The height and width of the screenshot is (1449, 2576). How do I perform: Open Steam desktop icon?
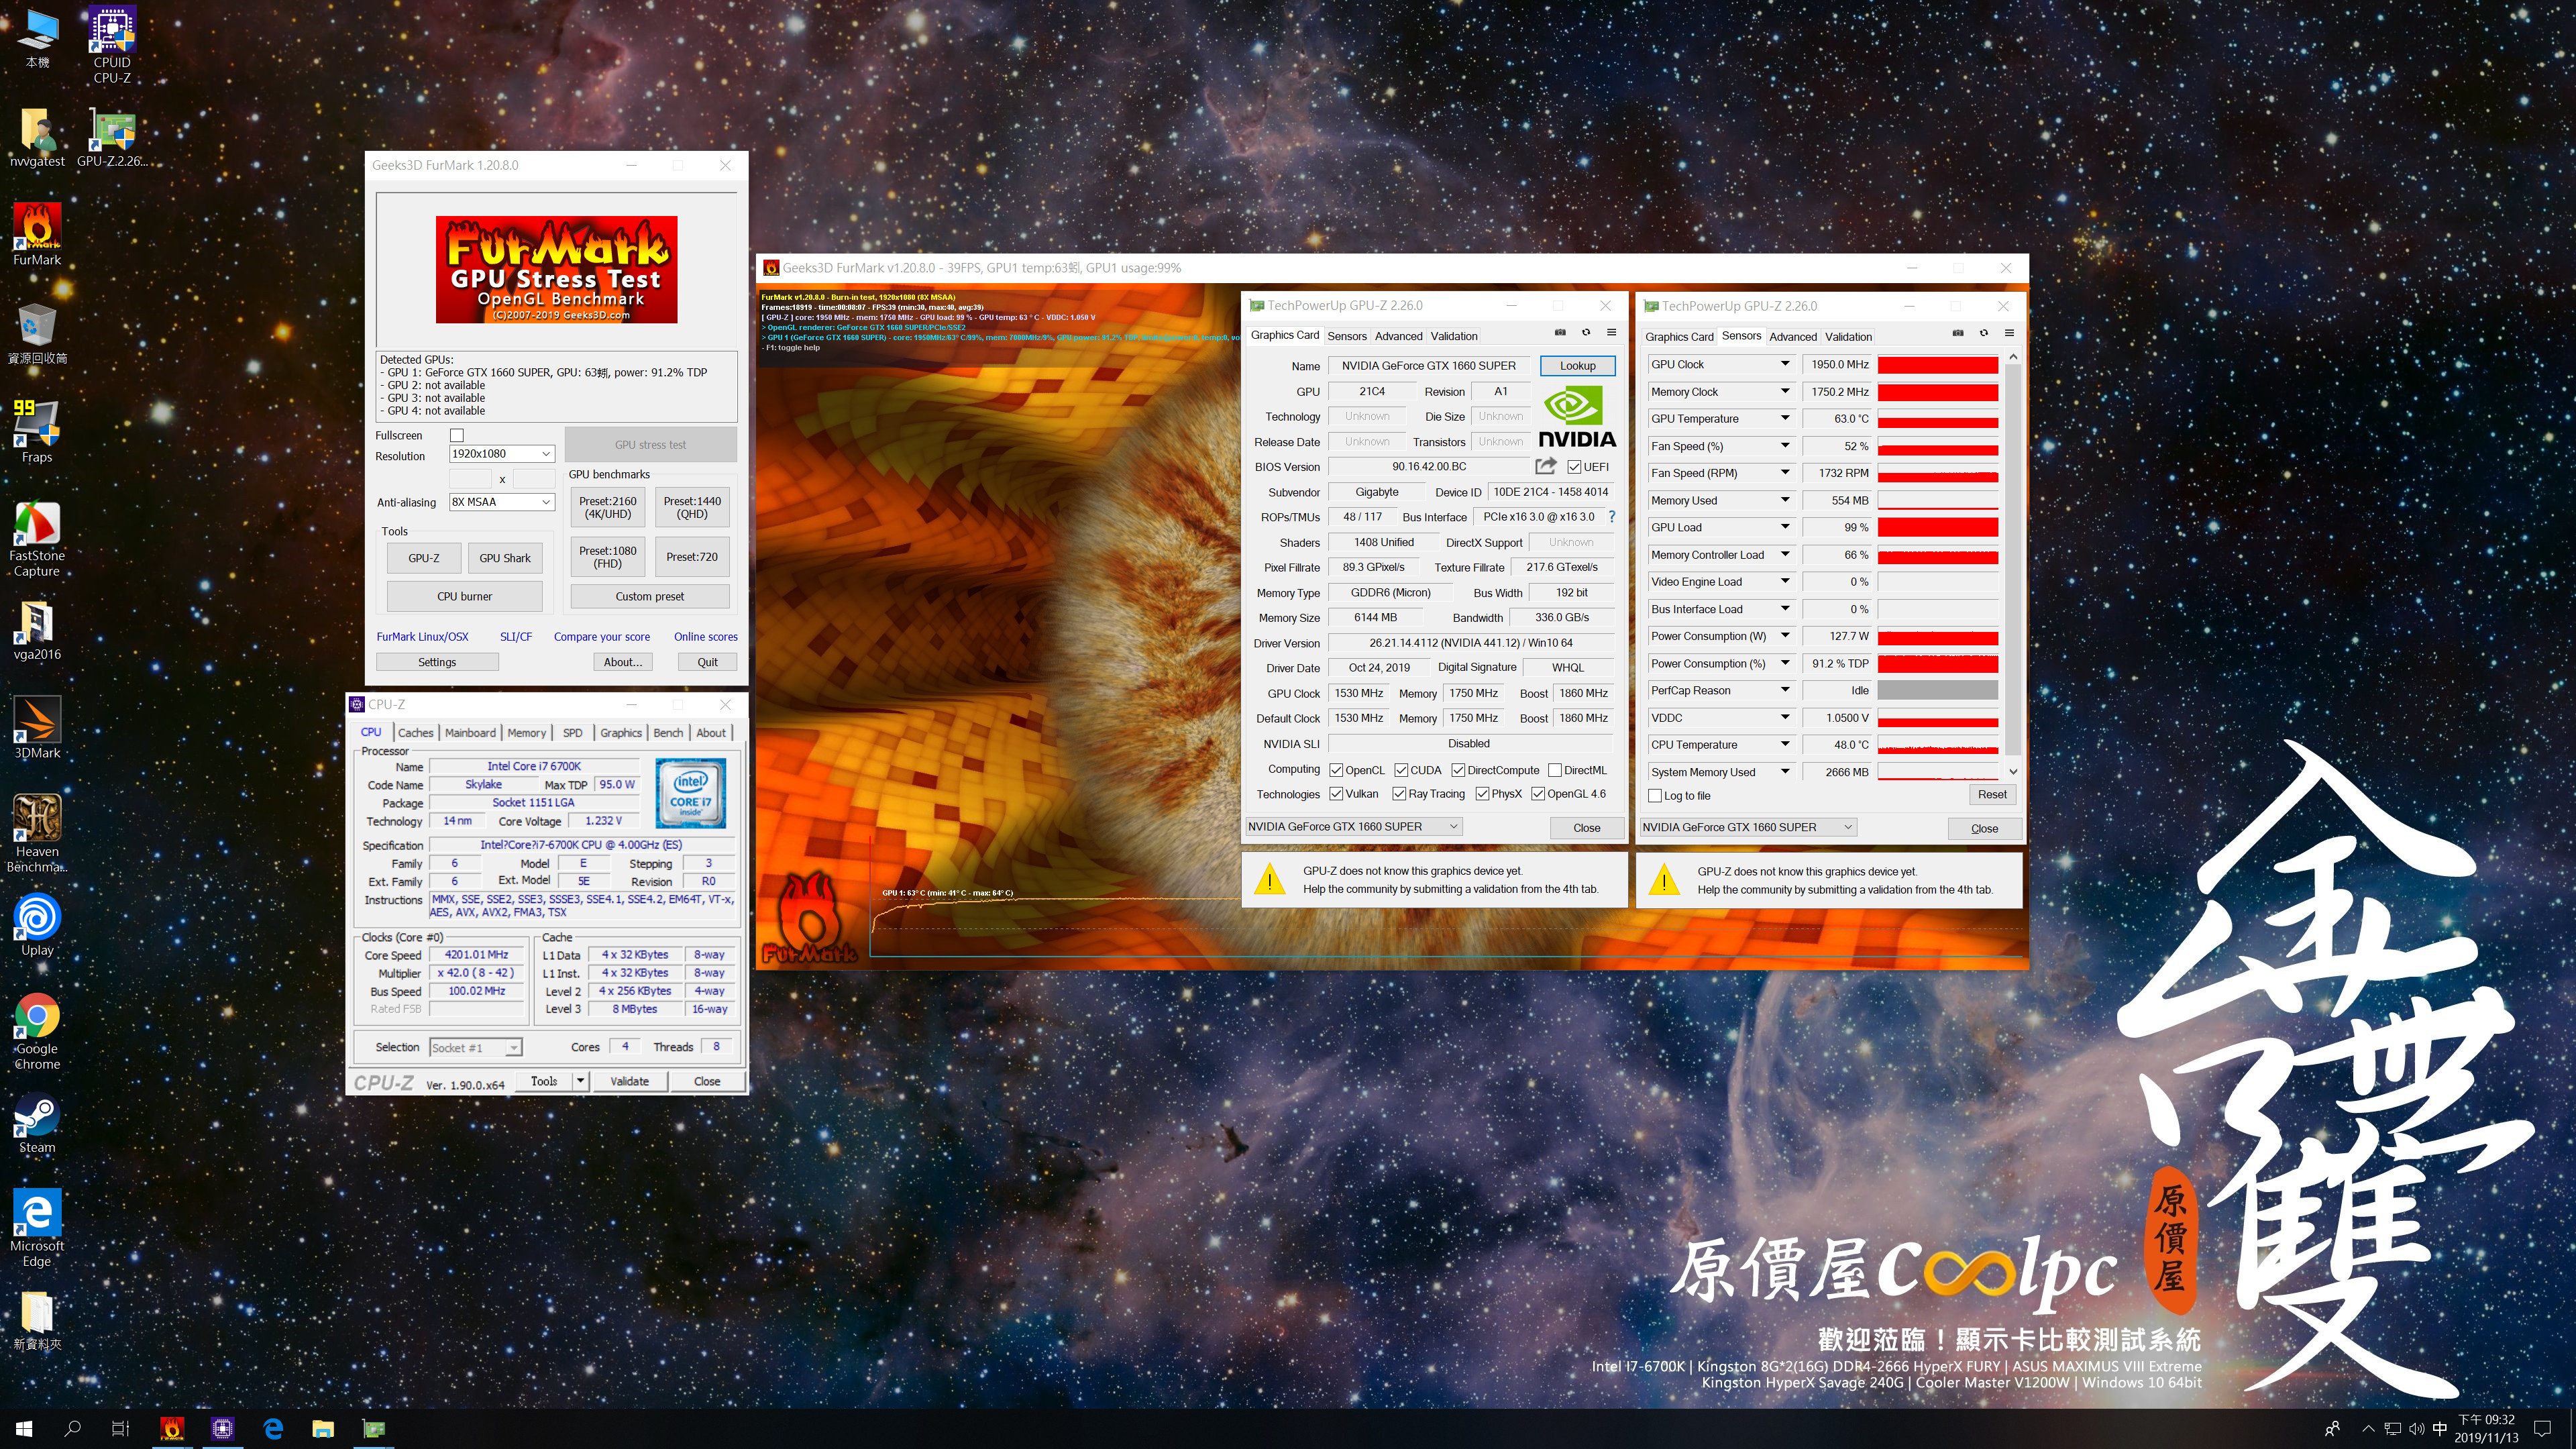coord(37,1123)
